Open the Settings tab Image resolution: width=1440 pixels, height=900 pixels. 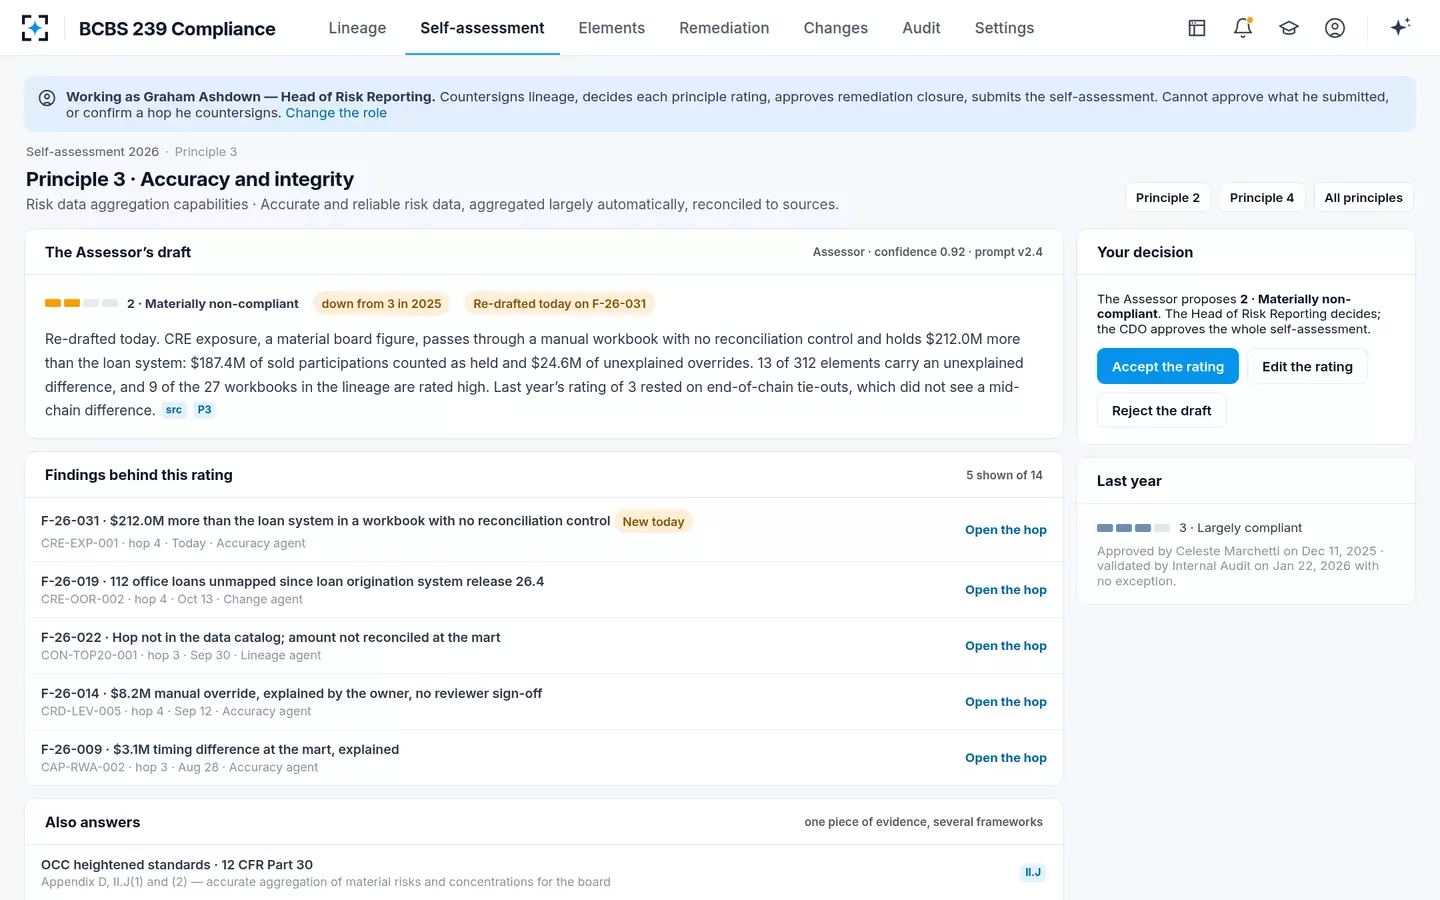click(1004, 28)
